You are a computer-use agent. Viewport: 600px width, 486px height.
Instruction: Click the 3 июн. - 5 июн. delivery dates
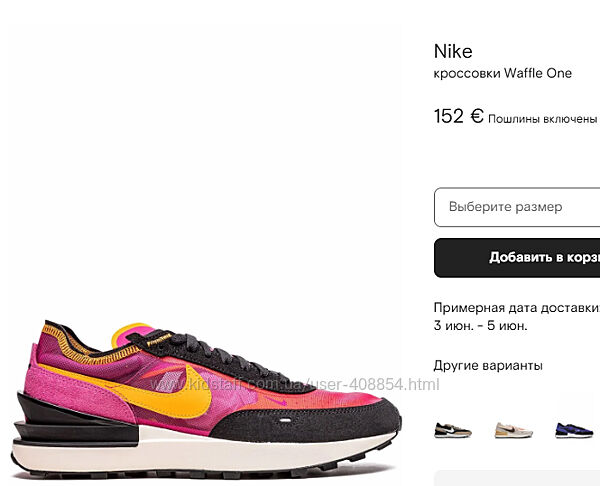pos(481,326)
